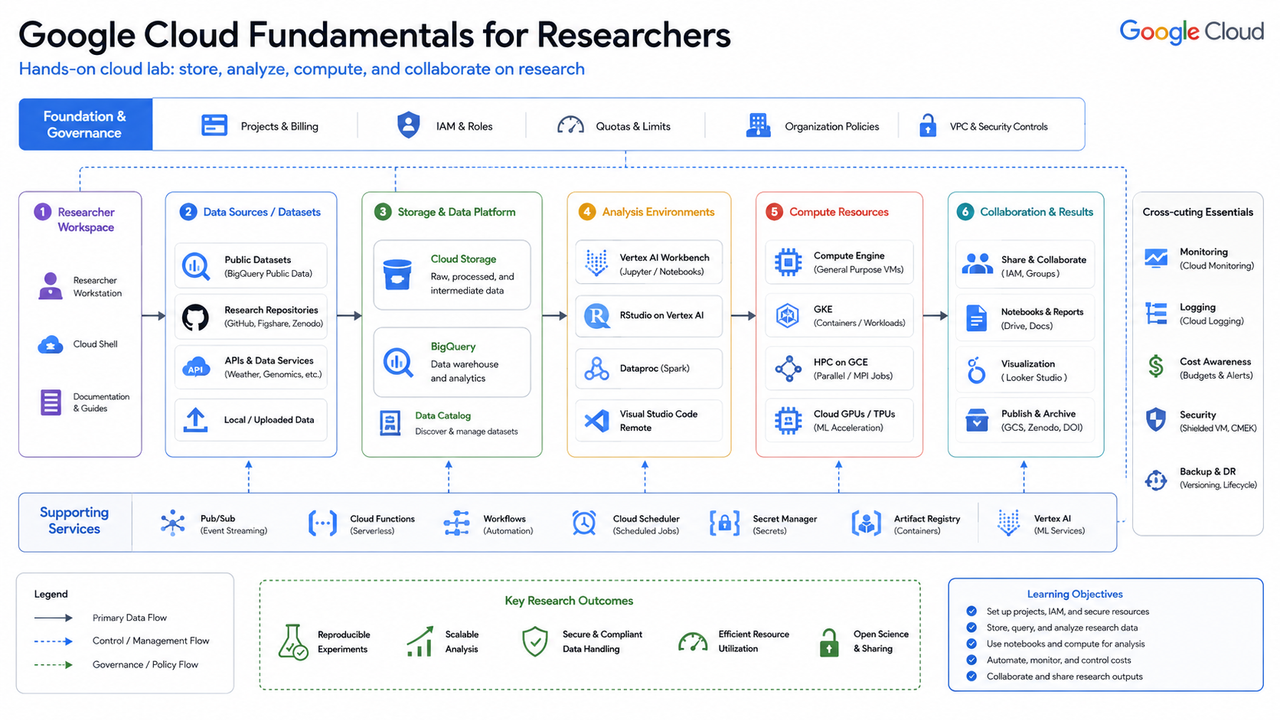Click the Secure & Compliant shield icon
This screenshot has height=720, width=1280.
(536, 642)
